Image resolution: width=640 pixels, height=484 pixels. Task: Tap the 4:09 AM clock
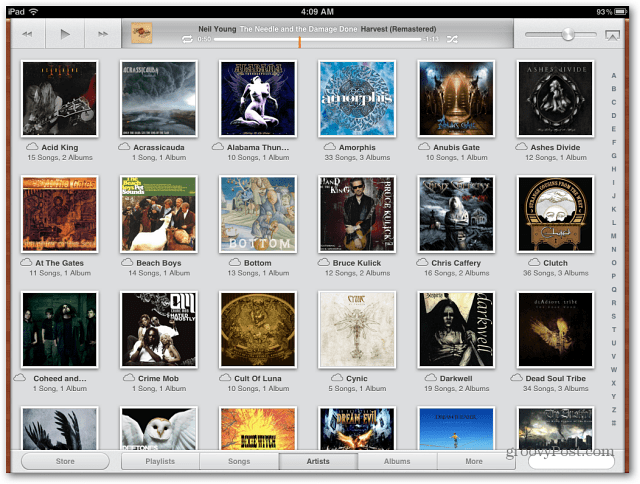pyautogui.click(x=317, y=11)
